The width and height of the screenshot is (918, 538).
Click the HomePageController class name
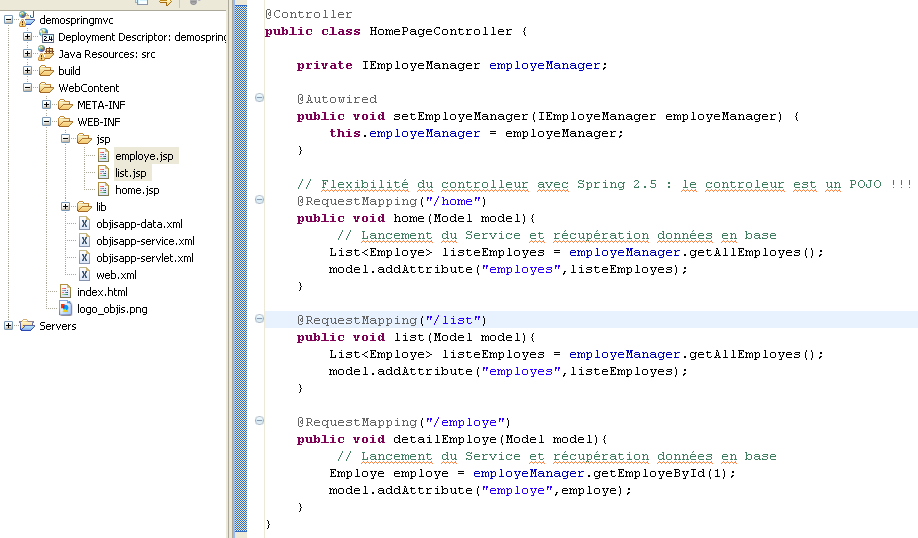440,31
